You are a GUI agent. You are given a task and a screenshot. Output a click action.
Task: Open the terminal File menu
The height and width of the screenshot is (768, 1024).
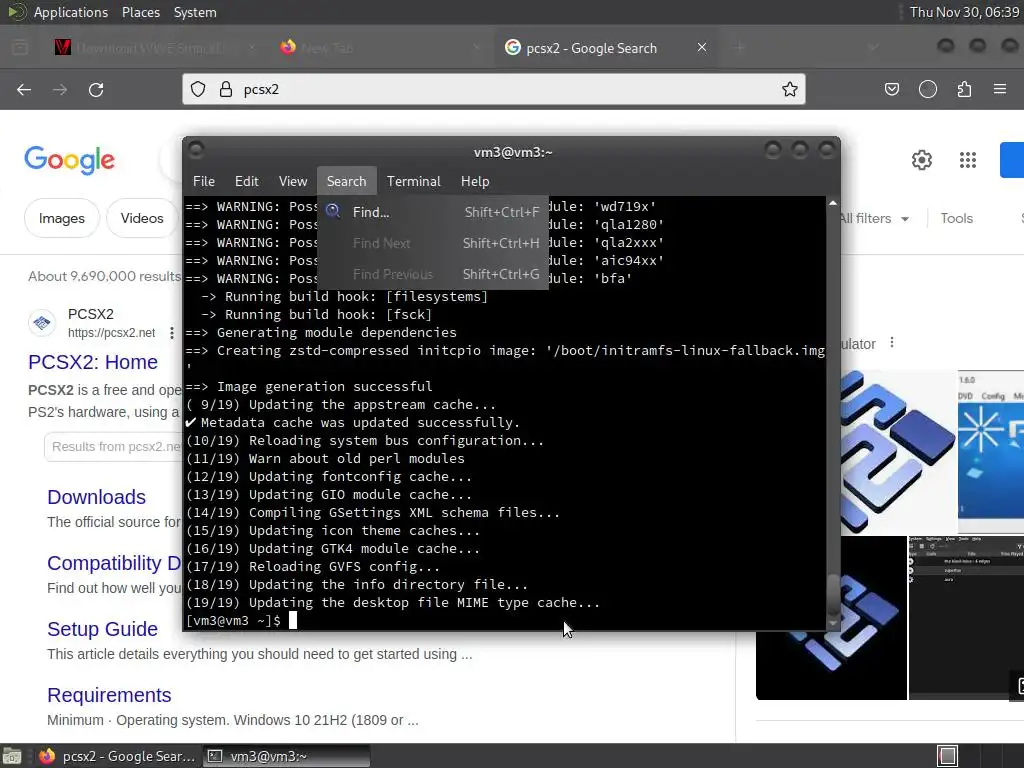pos(204,182)
